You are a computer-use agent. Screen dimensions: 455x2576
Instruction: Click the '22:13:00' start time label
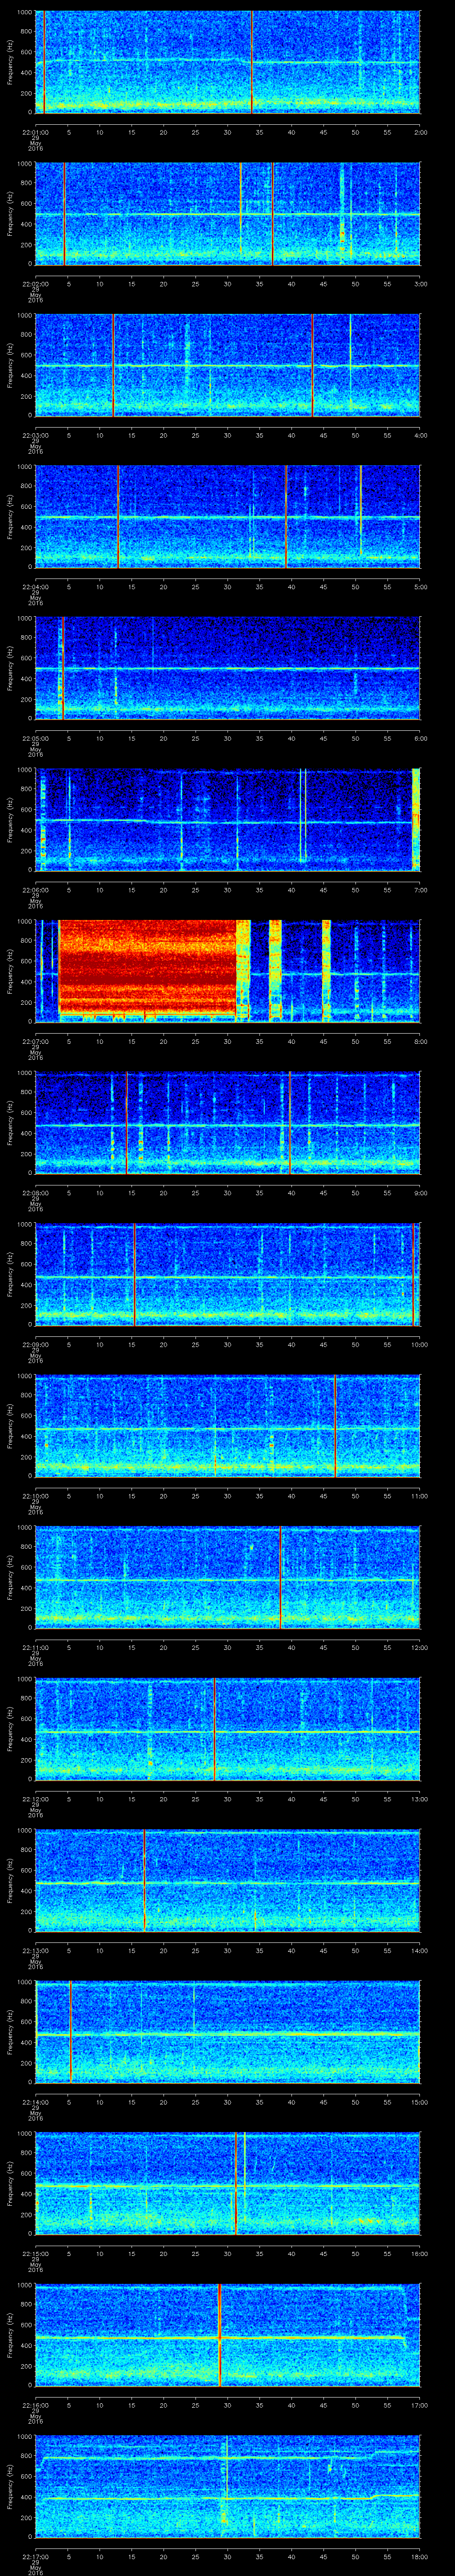pos(35,1951)
